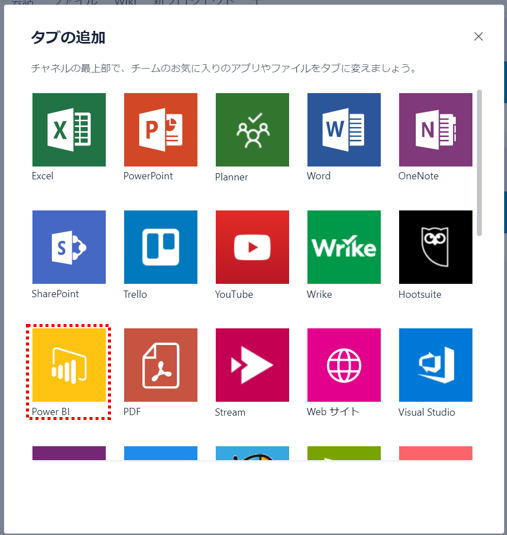Click the YouTube label text
Viewport: 507px width, 535px height.
click(234, 294)
